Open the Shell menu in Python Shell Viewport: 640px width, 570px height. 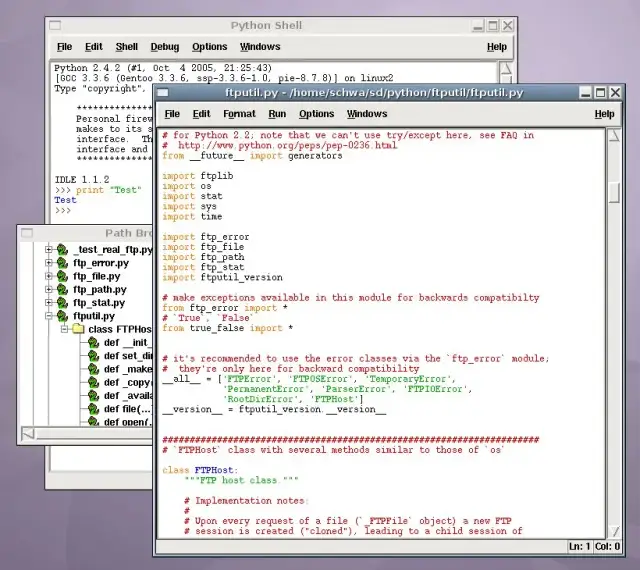coord(127,47)
